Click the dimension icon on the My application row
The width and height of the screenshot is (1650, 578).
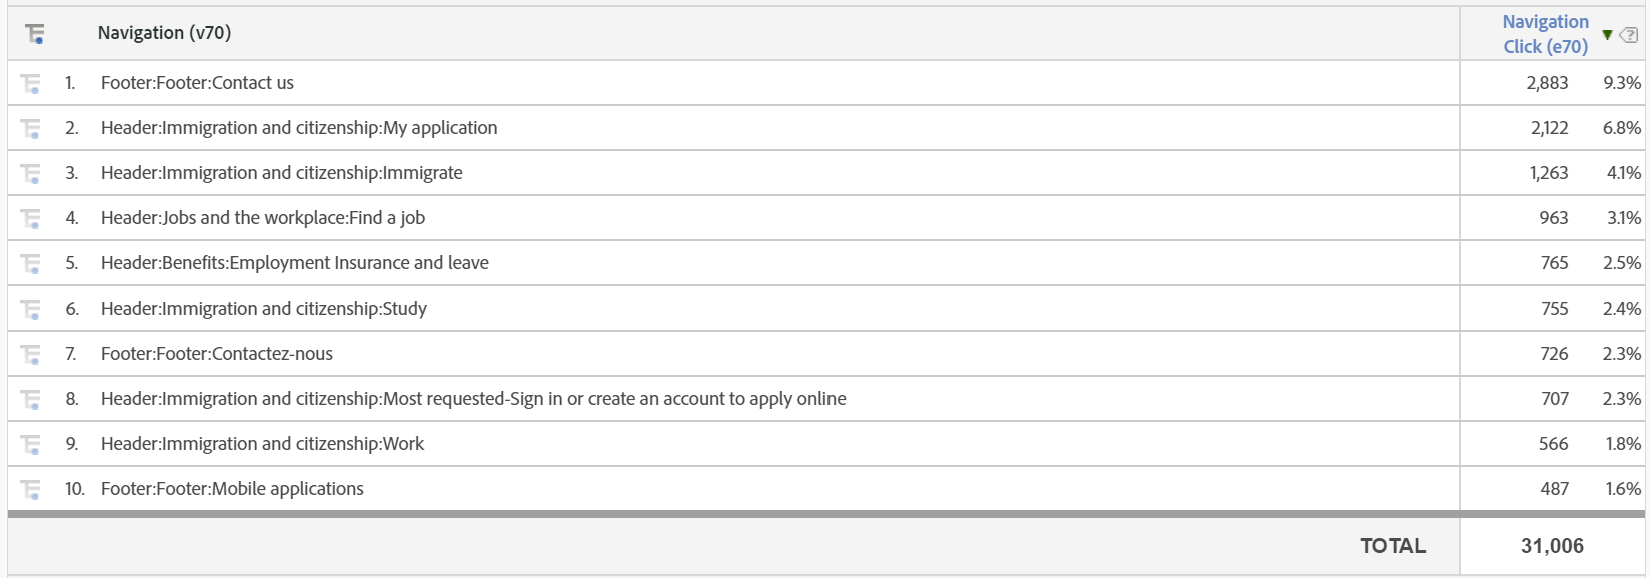pos(30,127)
